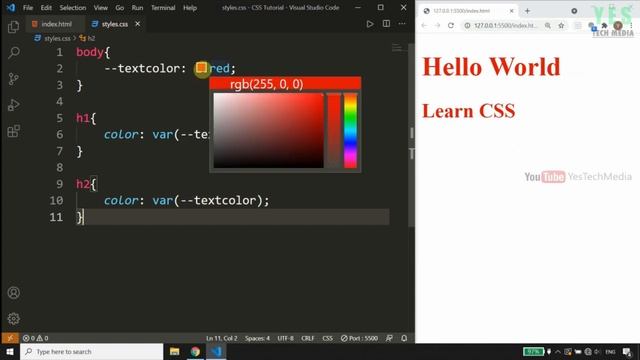The image size is (640, 360).
Task: Open the Go menu
Action: [120, 8]
